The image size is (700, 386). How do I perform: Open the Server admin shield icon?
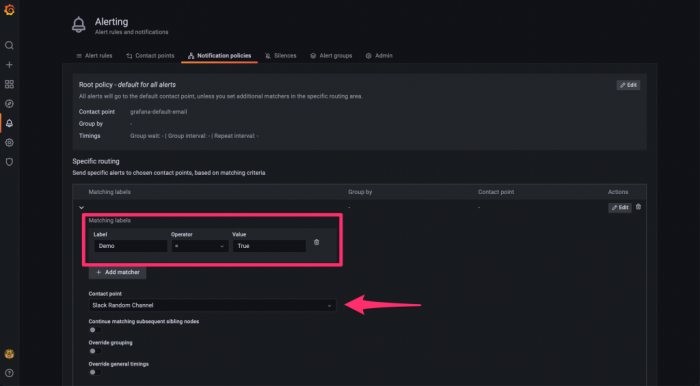coord(9,162)
